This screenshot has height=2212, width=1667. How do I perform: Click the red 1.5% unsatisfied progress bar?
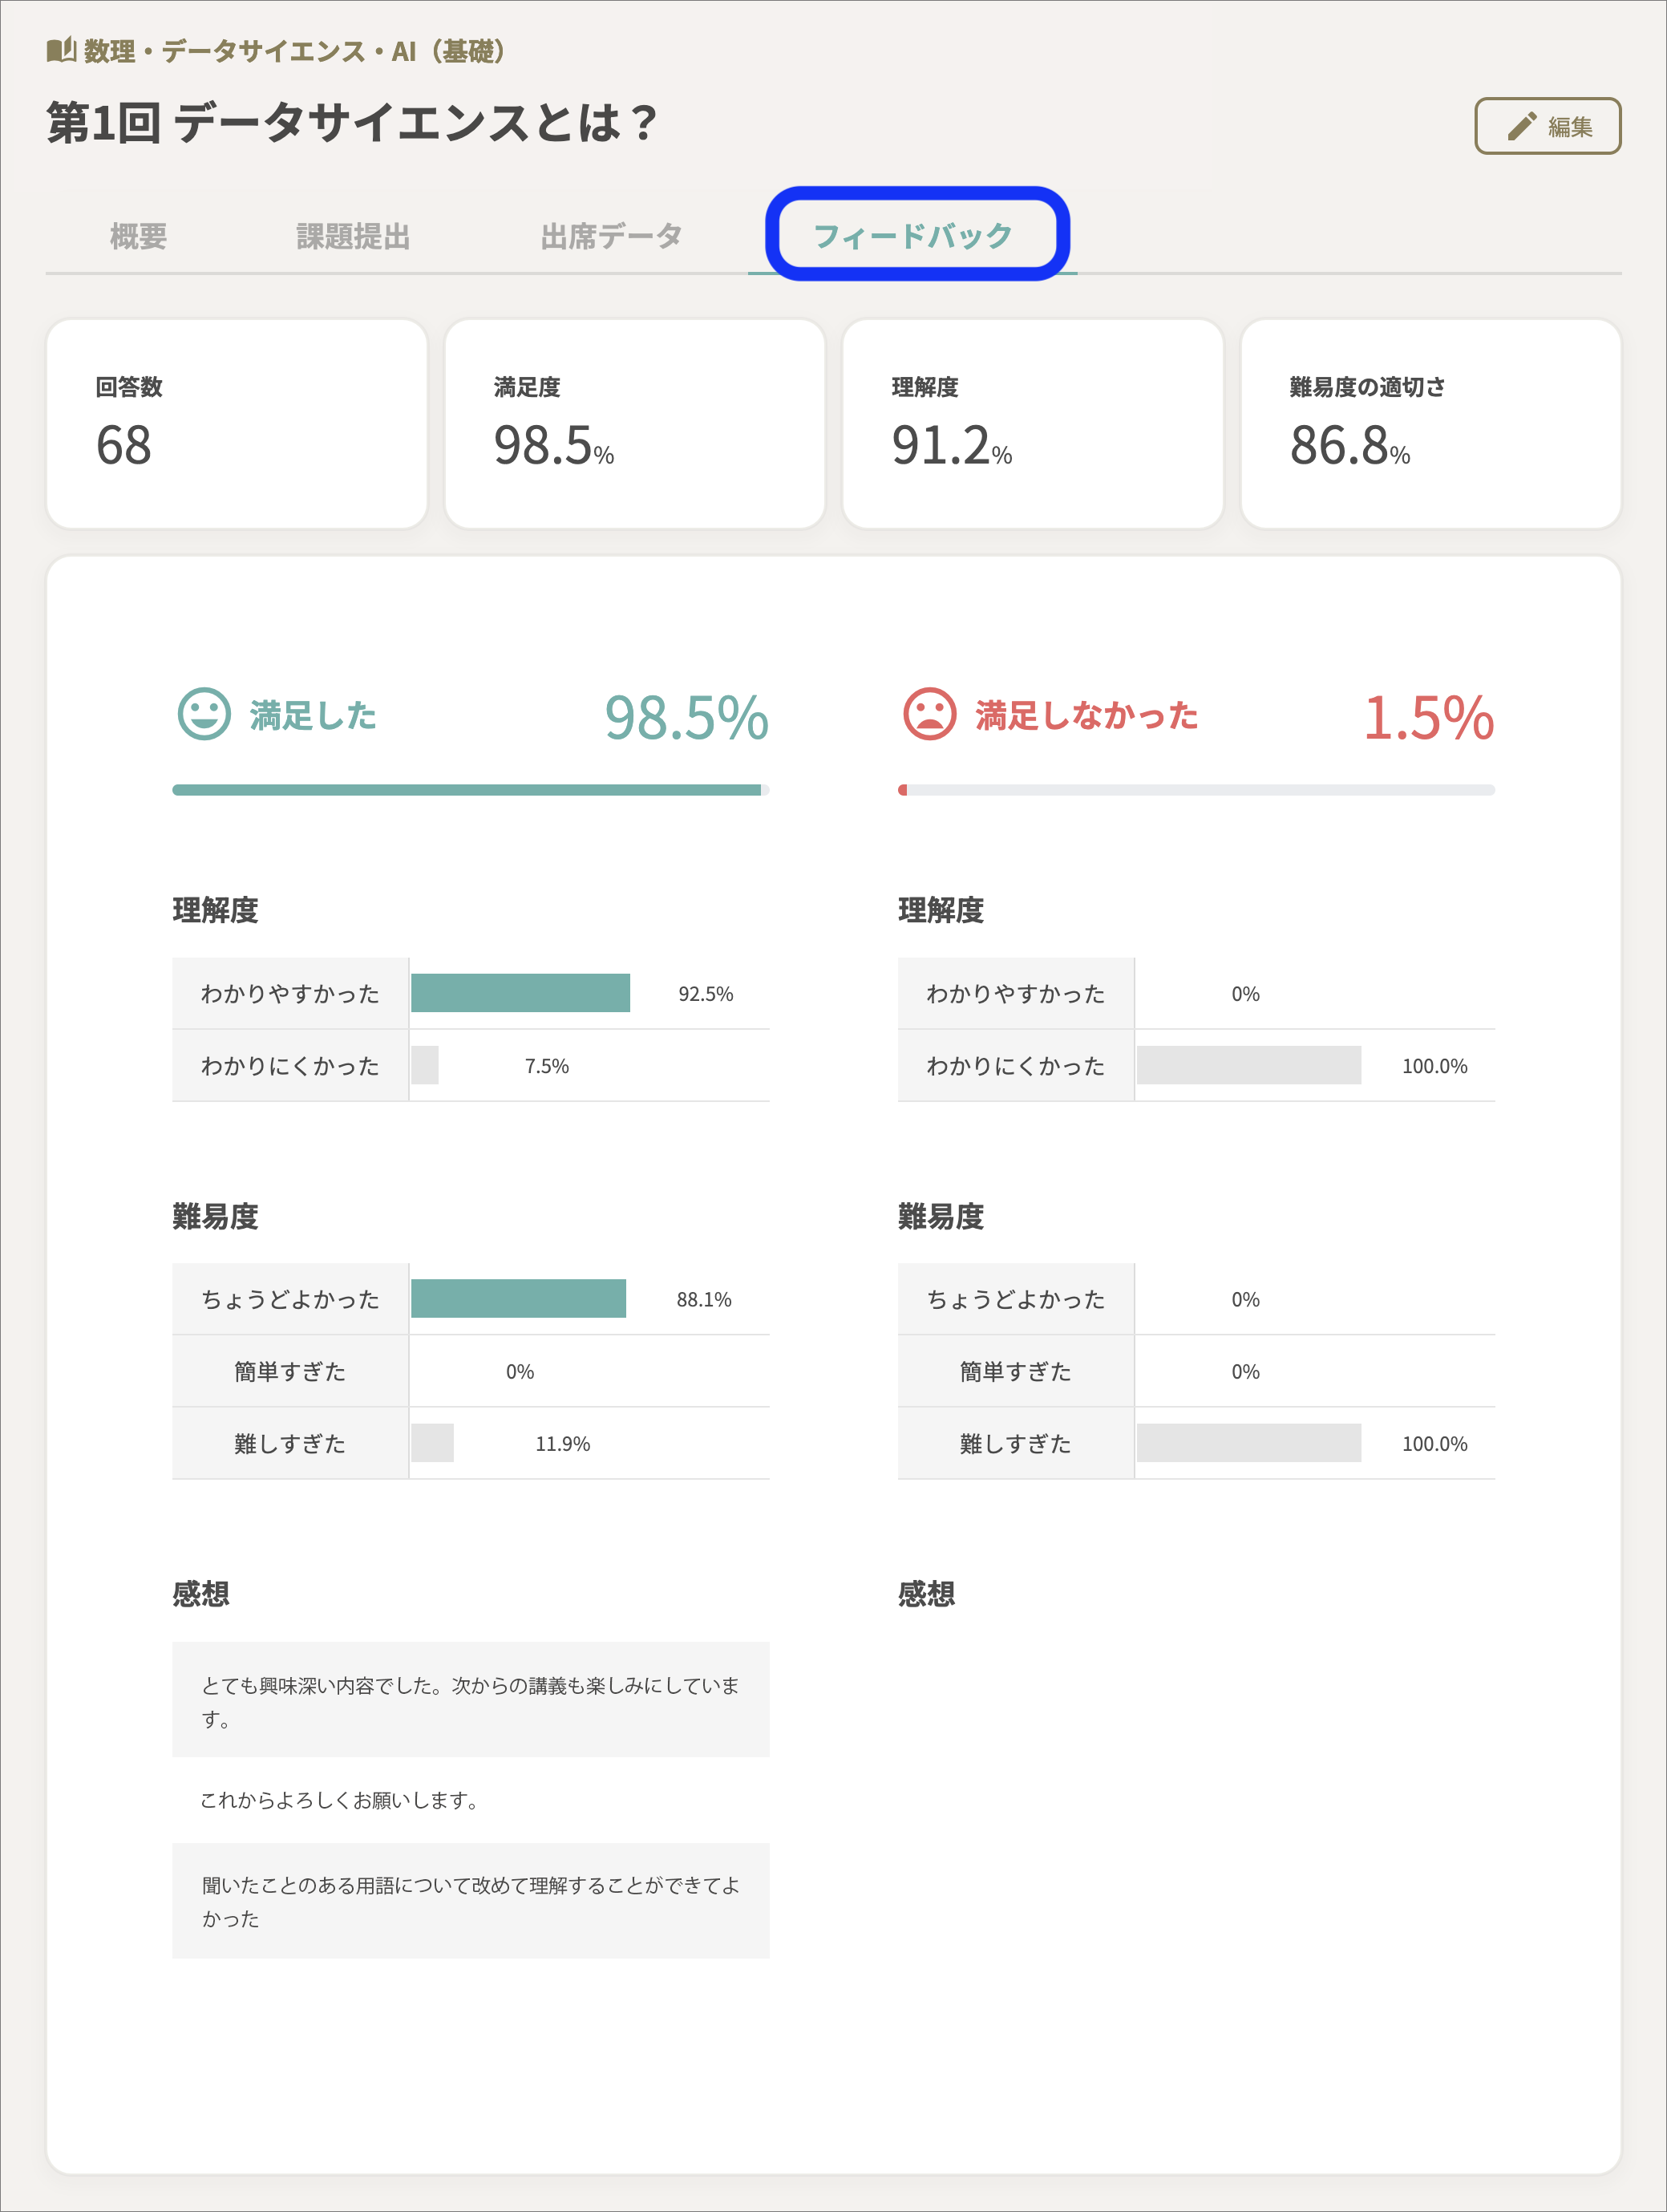[x=1196, y=790]
